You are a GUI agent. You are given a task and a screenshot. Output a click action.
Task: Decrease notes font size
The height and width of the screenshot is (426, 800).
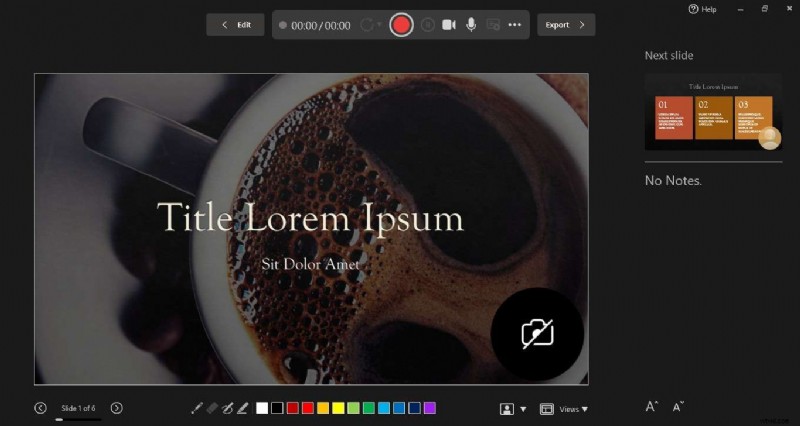[x=677, y=406]
